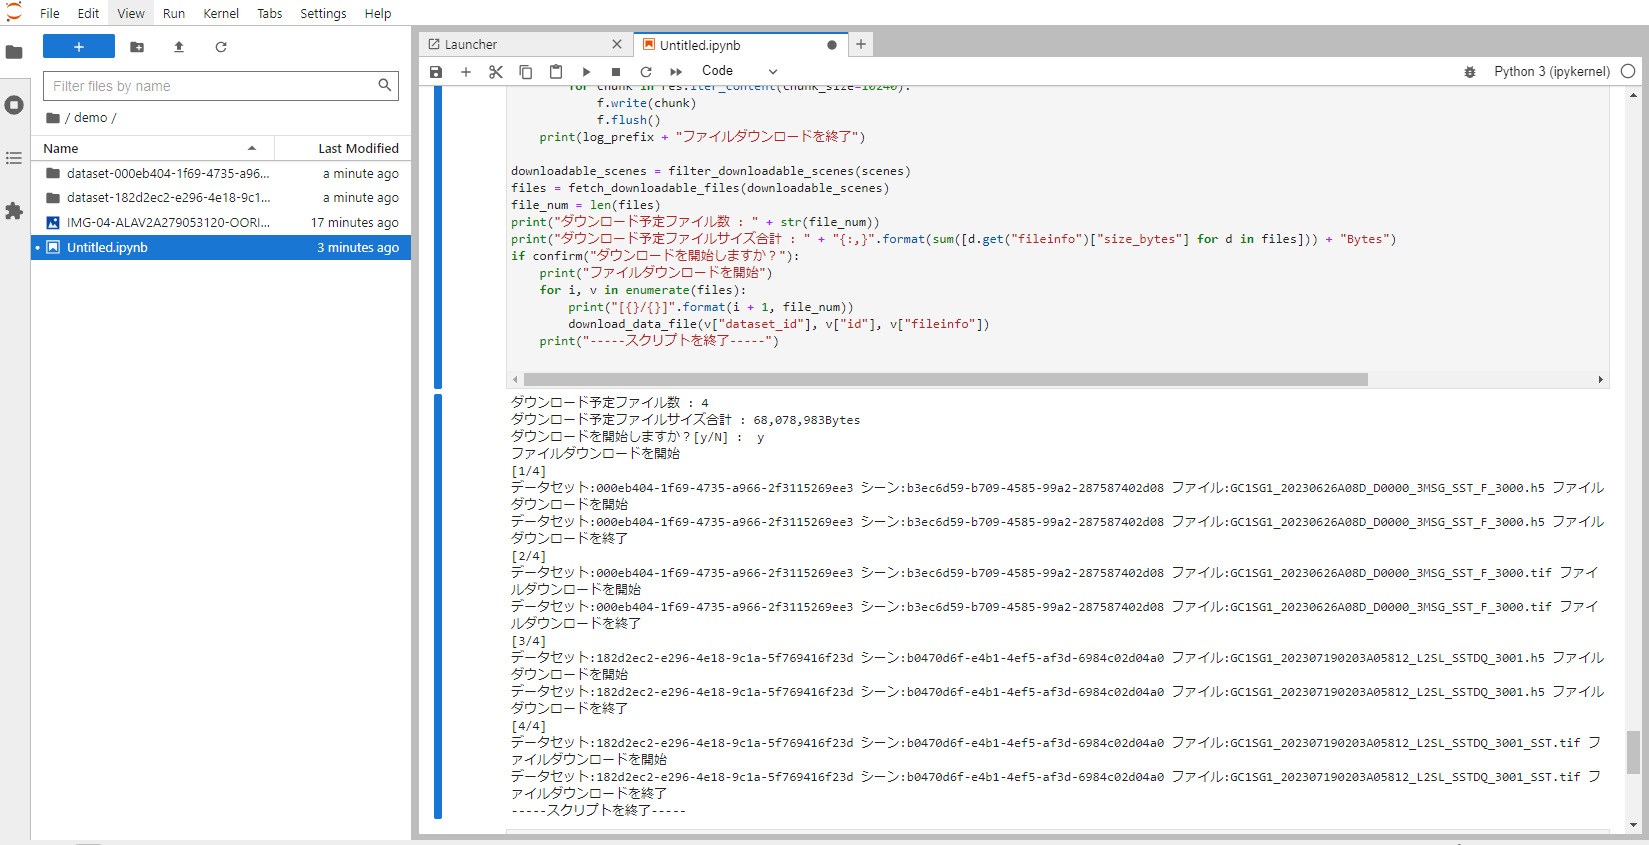Click the [4/4] output line
The width and height of the screenshot is (1649, 845).
[x=529, y=726]
